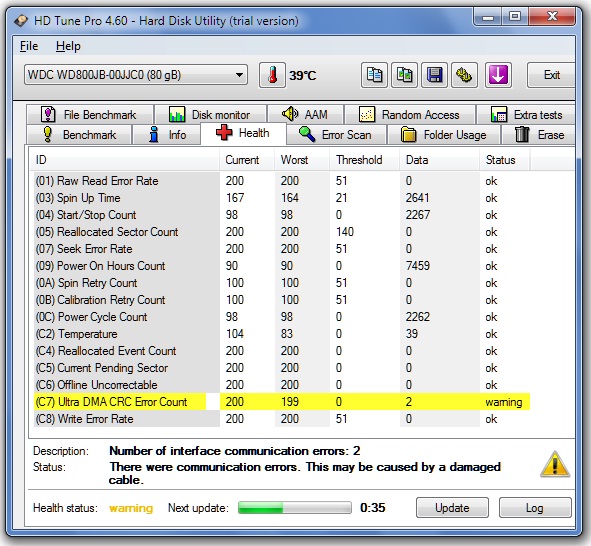Select the Health tab
This screenshot has height=546, width=591.
[x=243, y=133]
